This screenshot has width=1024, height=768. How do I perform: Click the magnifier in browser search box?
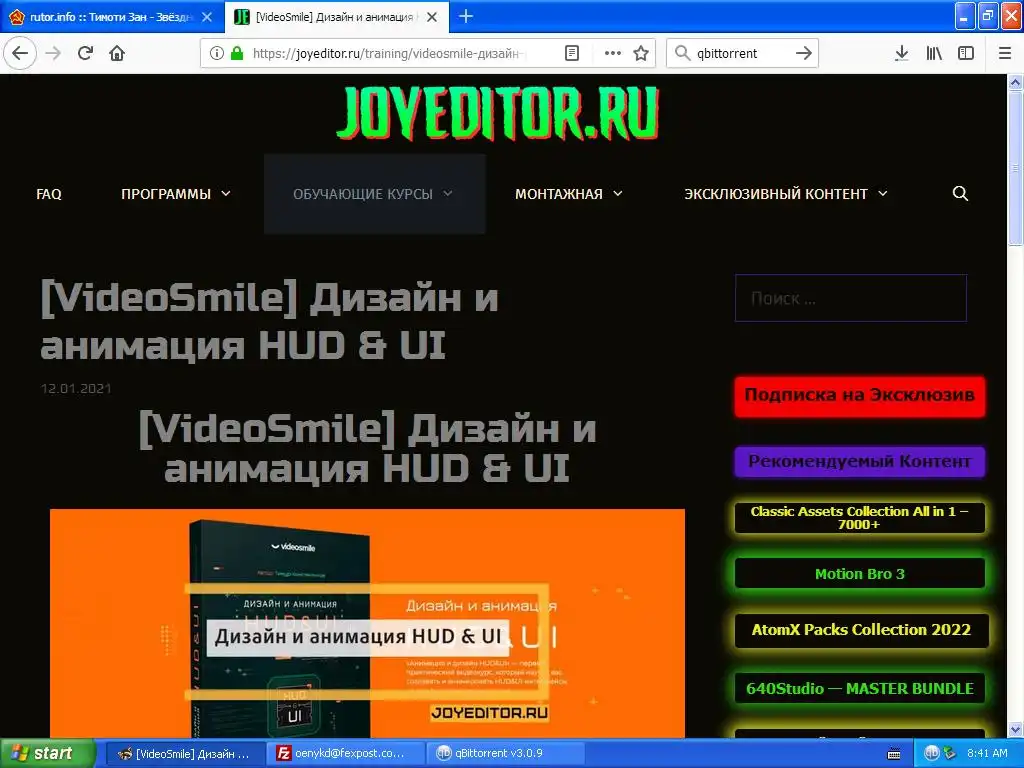(682, 53)
